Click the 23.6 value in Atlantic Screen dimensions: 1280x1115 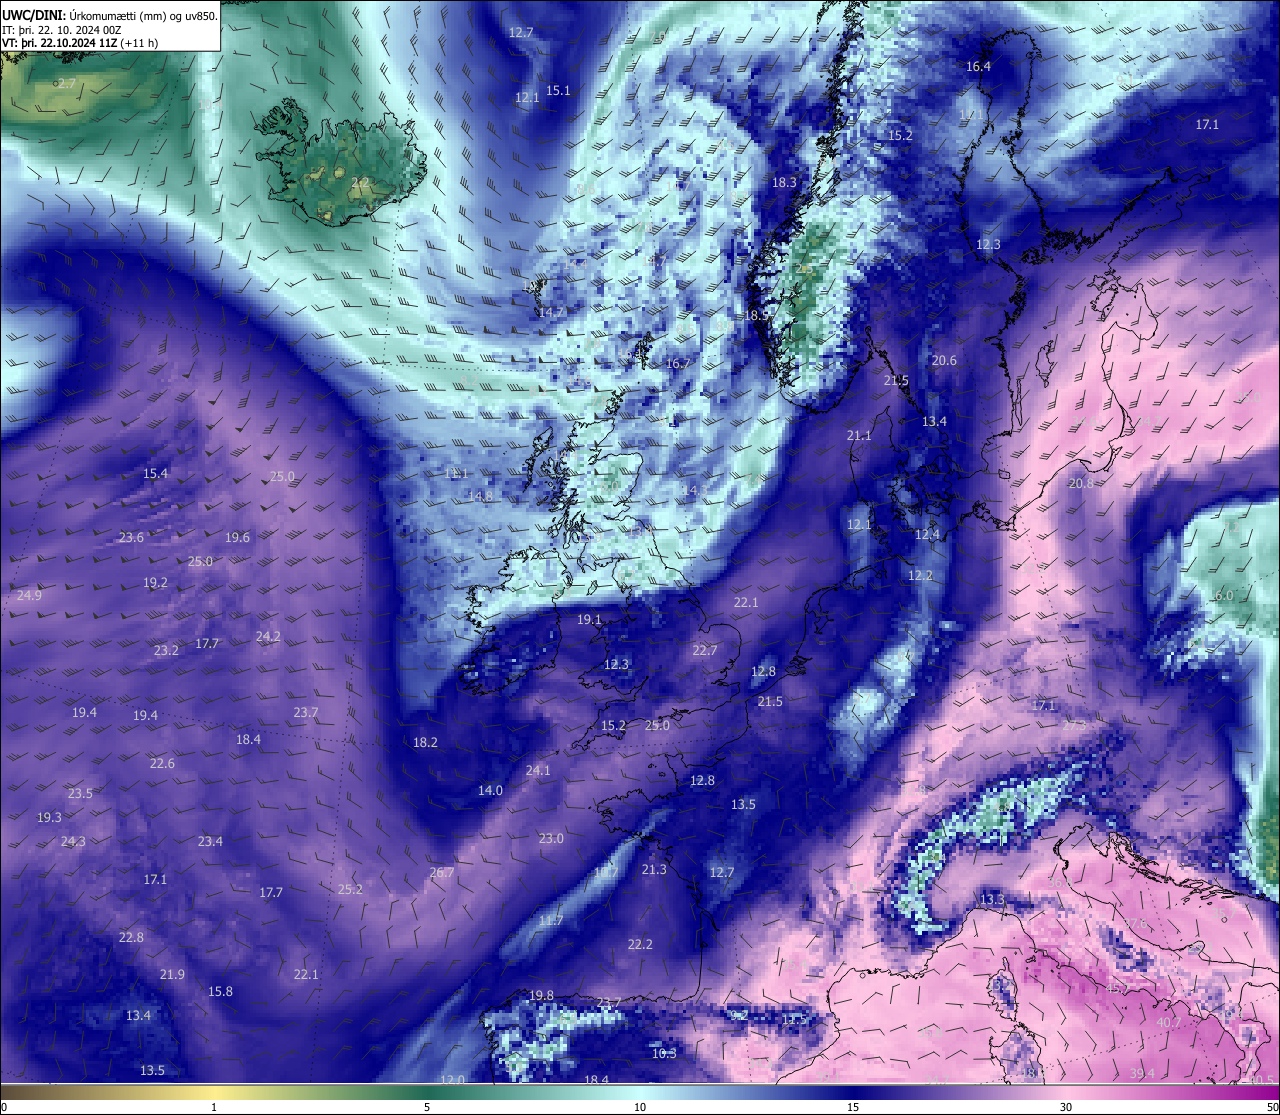[131, 537]
